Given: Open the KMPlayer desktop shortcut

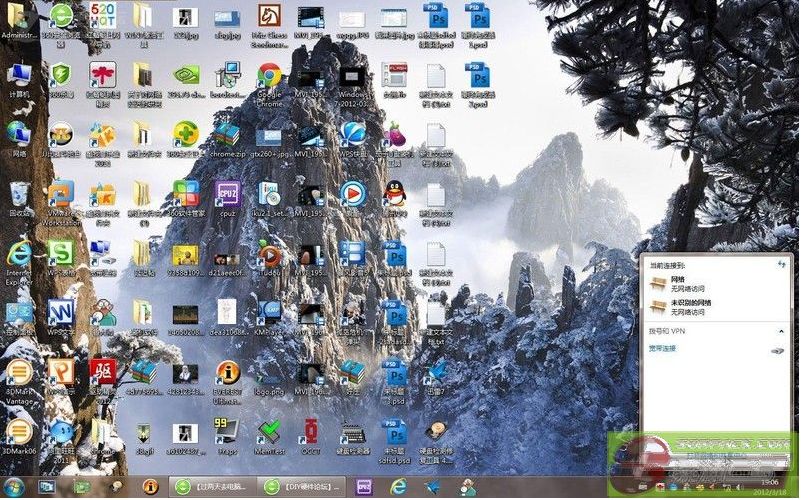Looking at the screenshot, I should point(268,313).
